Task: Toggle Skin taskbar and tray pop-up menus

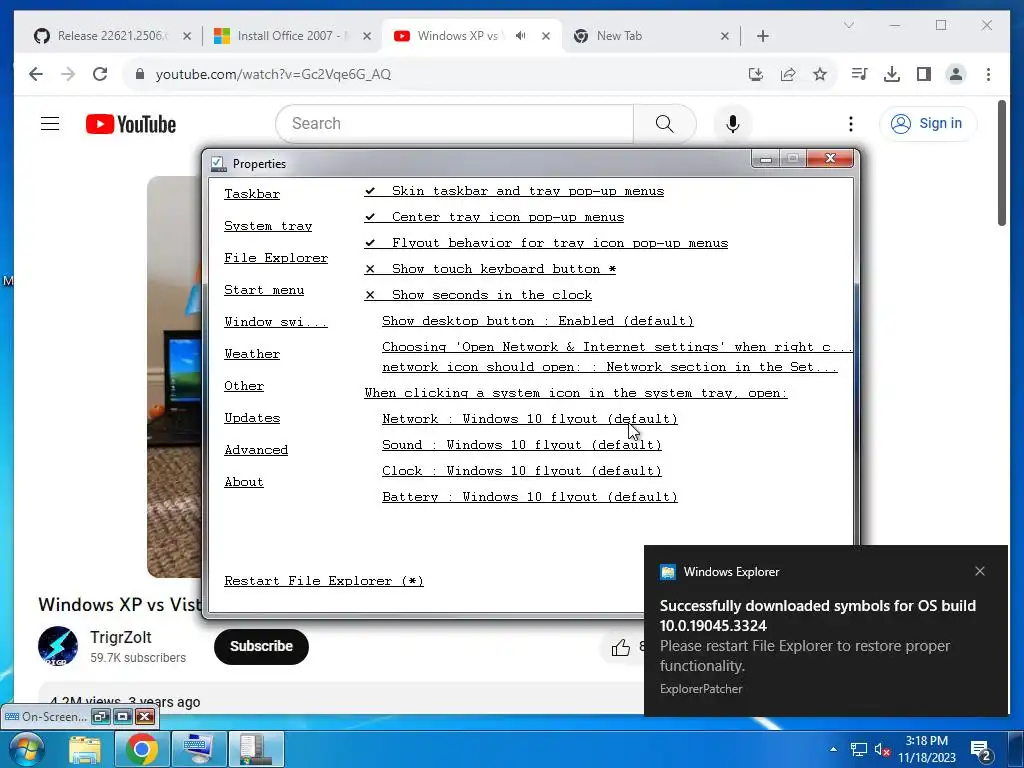Action: pyautogui.click(x=514, y=191)
